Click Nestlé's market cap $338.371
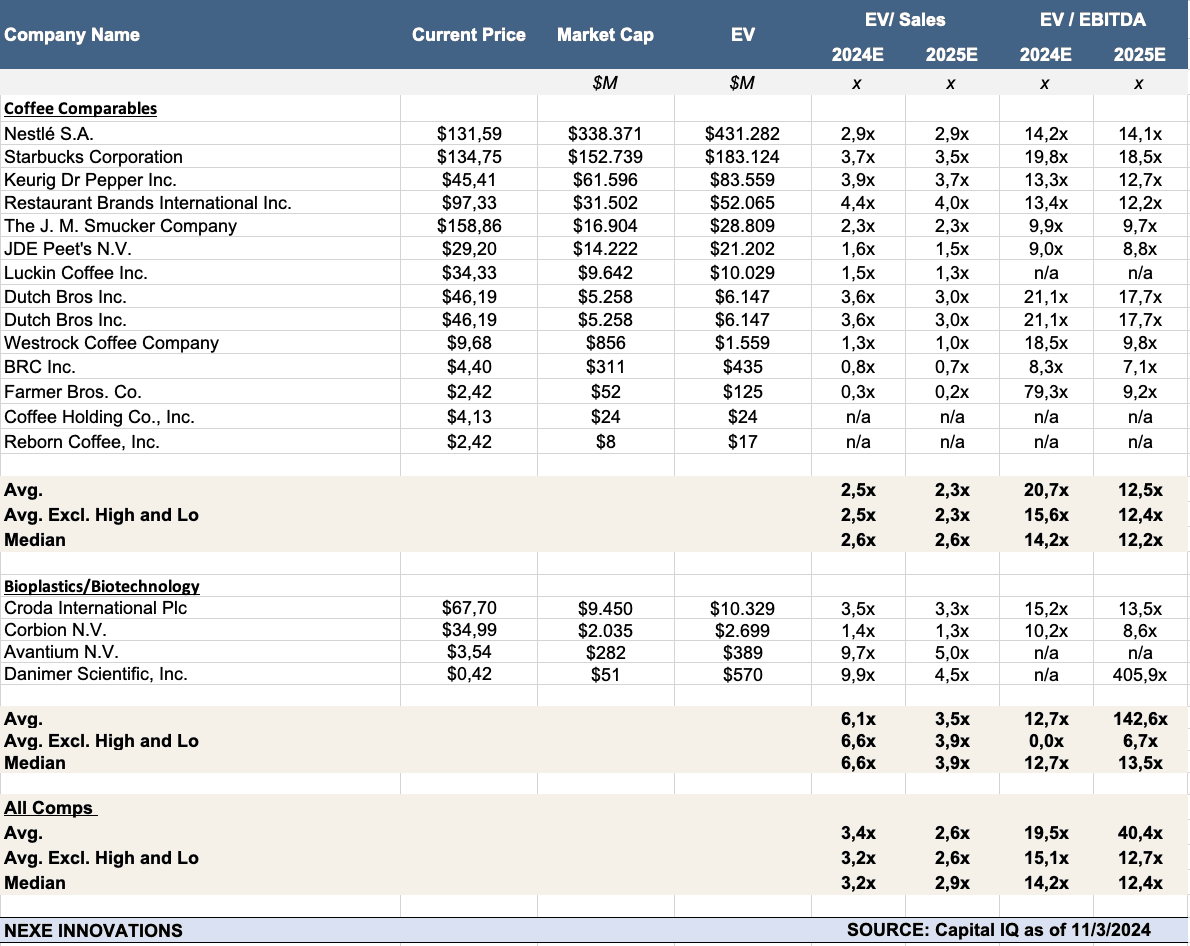Viewport: 1190px width, 946px height. (x=605, y=134)
